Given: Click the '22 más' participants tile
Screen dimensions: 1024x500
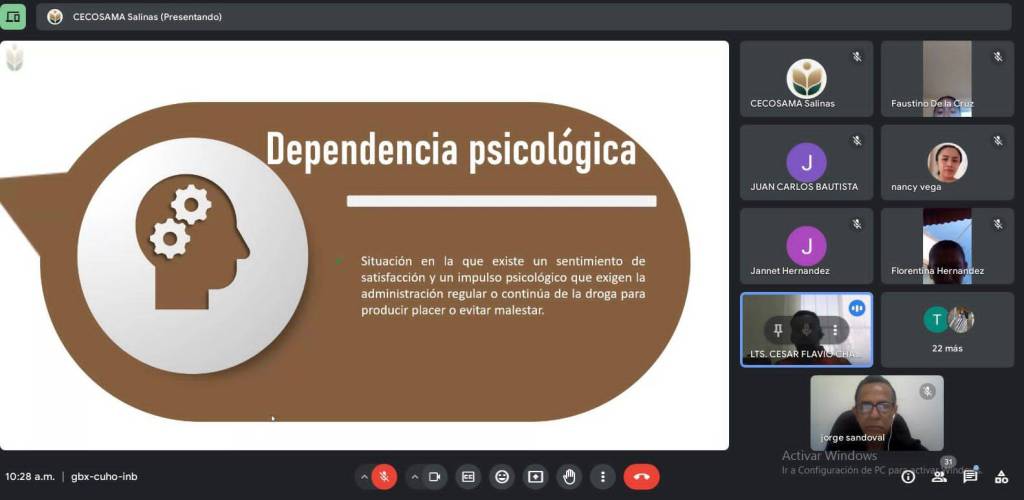Looking at the screenshot, I should [x=946, y=329].
